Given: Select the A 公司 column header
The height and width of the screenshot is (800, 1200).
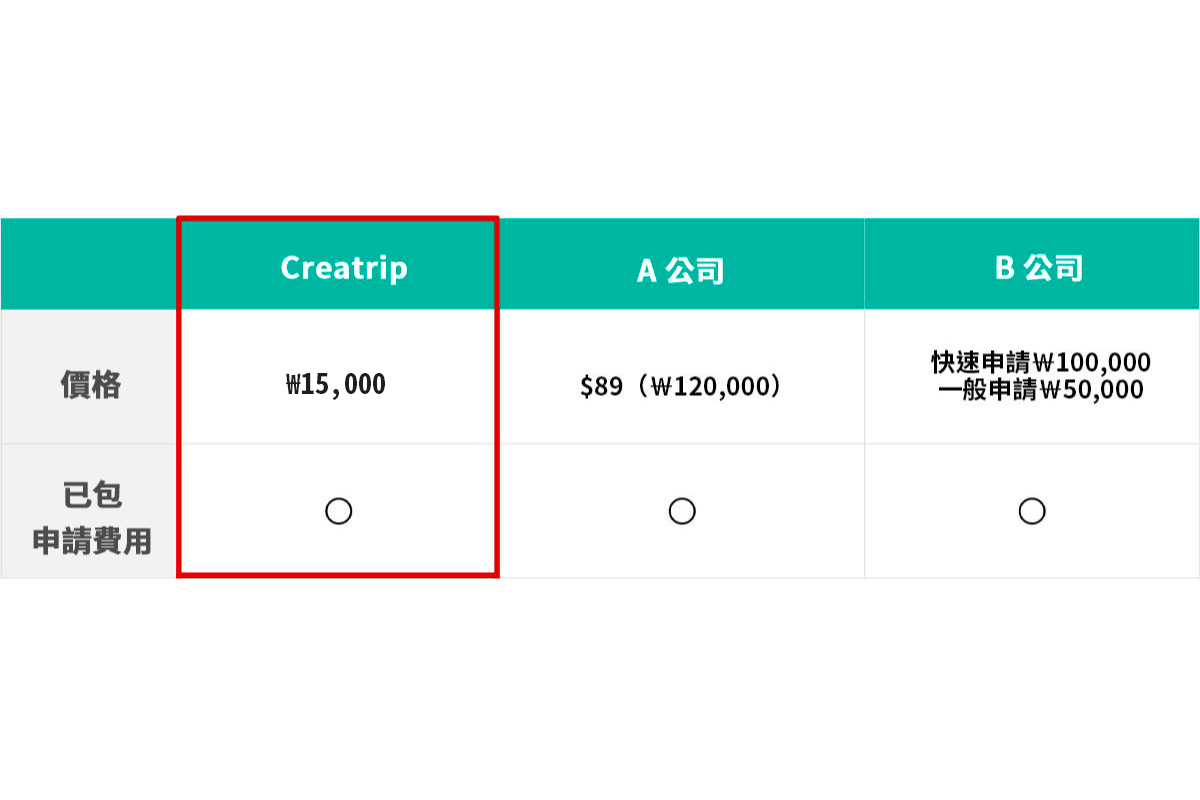Looking at the screenshot, I should click(680, 270).
